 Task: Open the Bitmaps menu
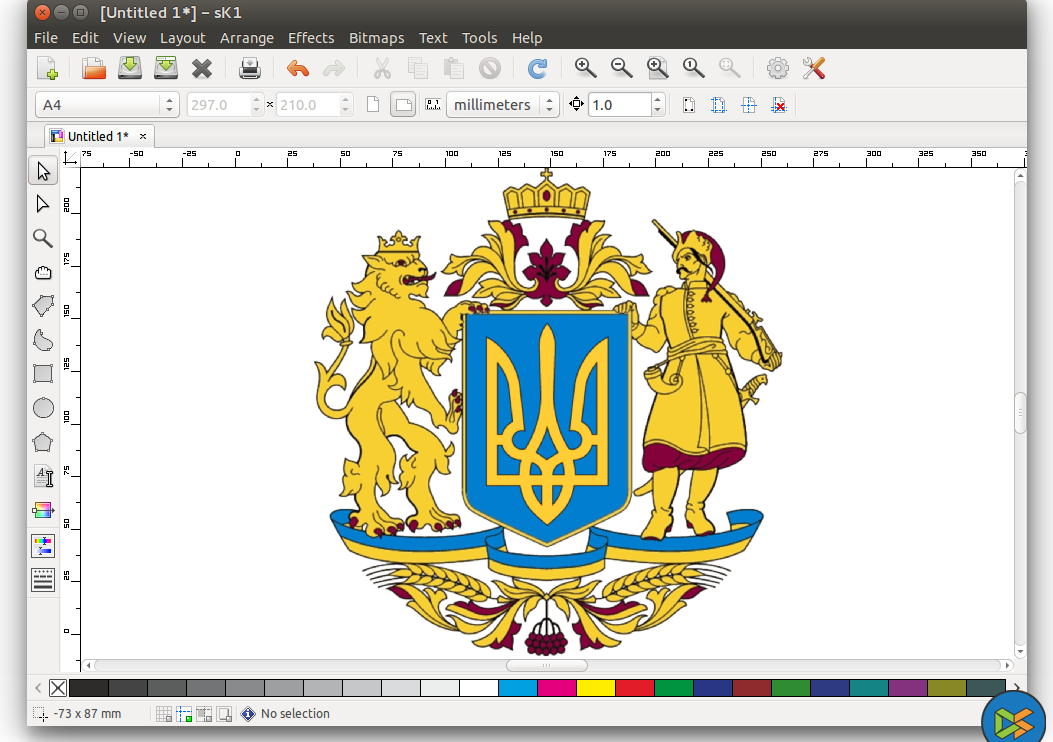coord(376,38)
